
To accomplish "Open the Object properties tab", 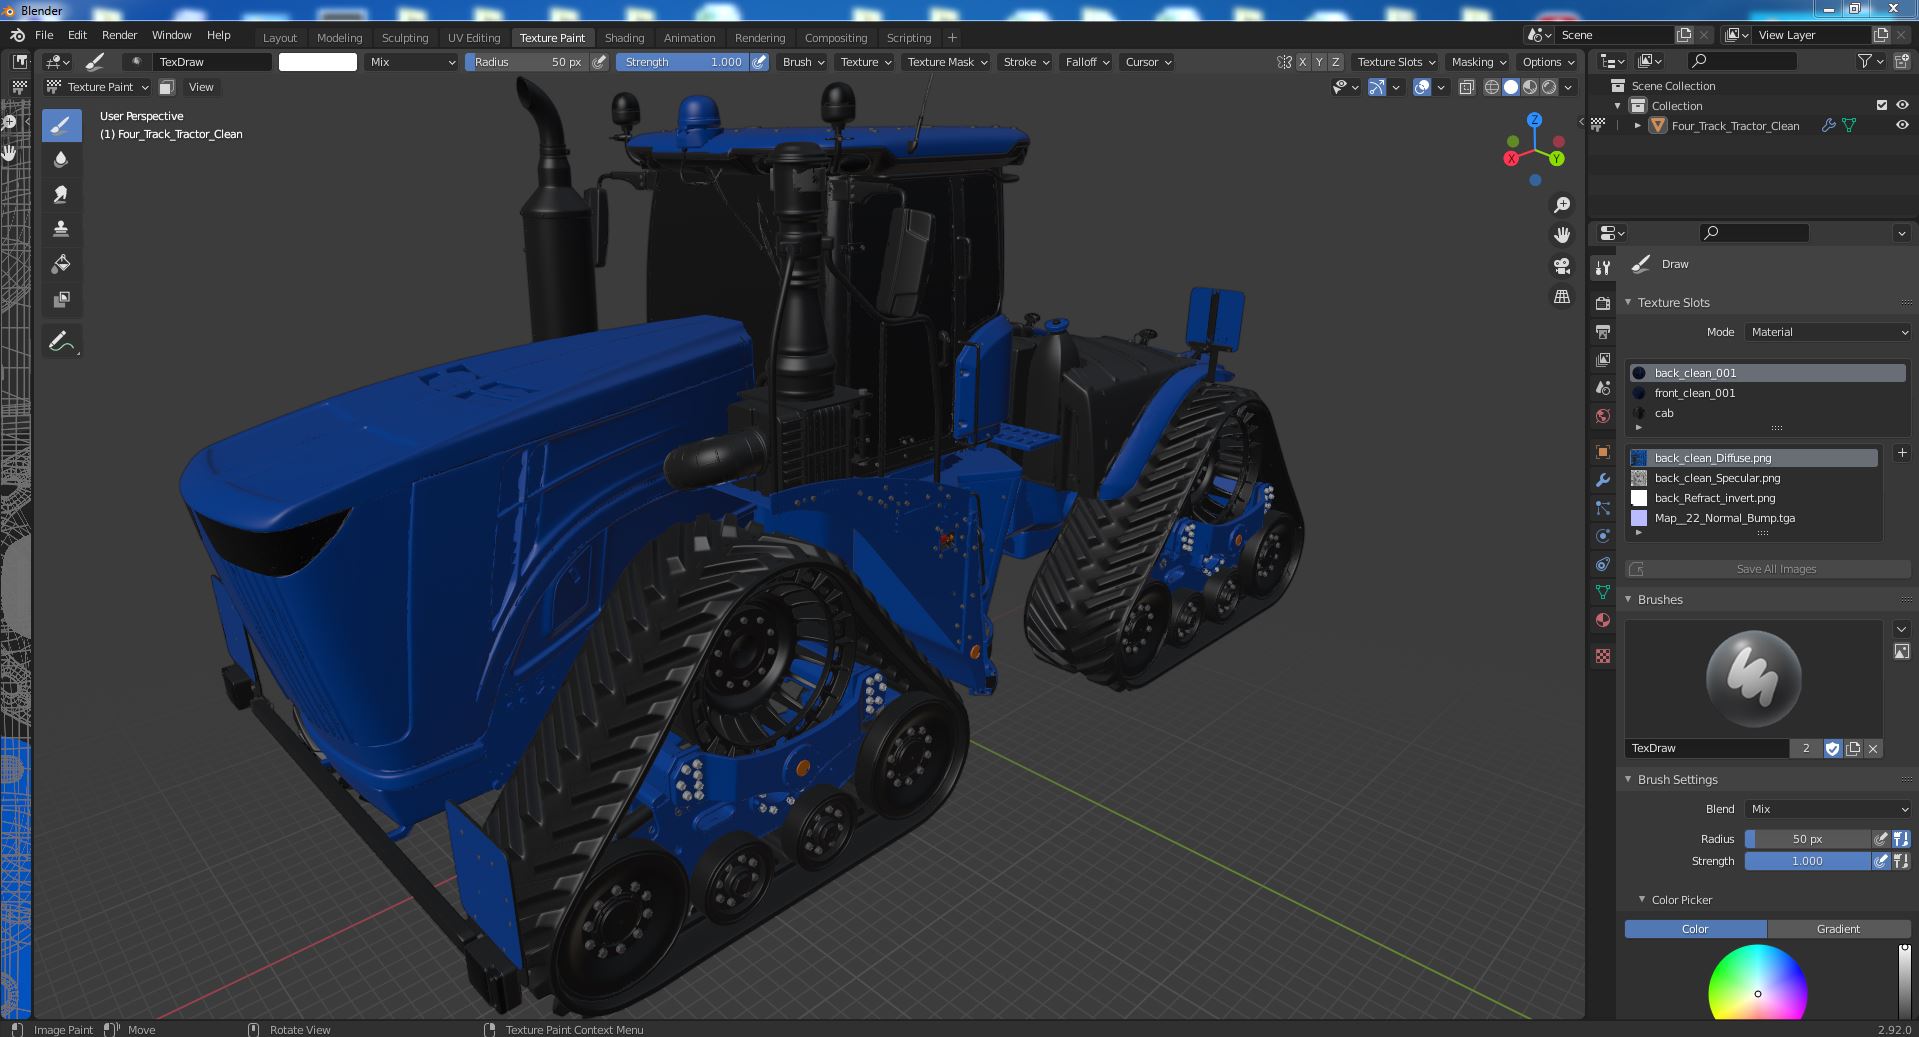I will coord(1603,451).
